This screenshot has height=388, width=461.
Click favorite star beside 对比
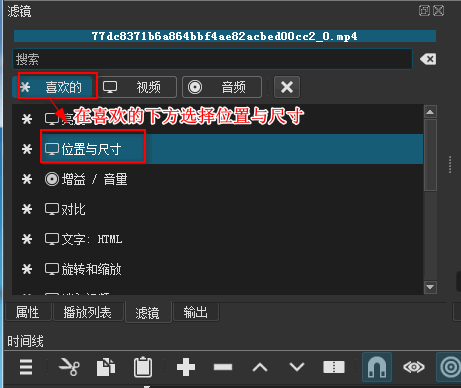pos(27,209)
